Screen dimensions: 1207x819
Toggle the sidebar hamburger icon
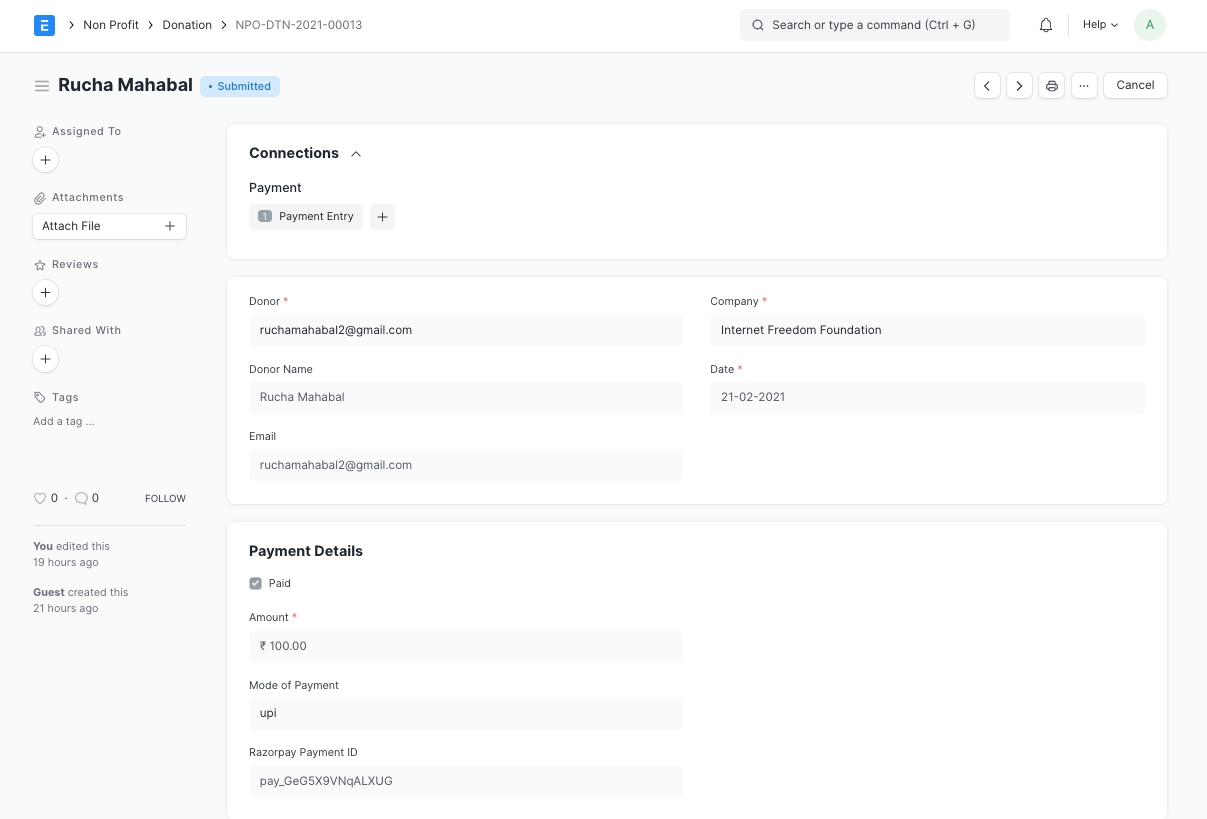[42, 86]
